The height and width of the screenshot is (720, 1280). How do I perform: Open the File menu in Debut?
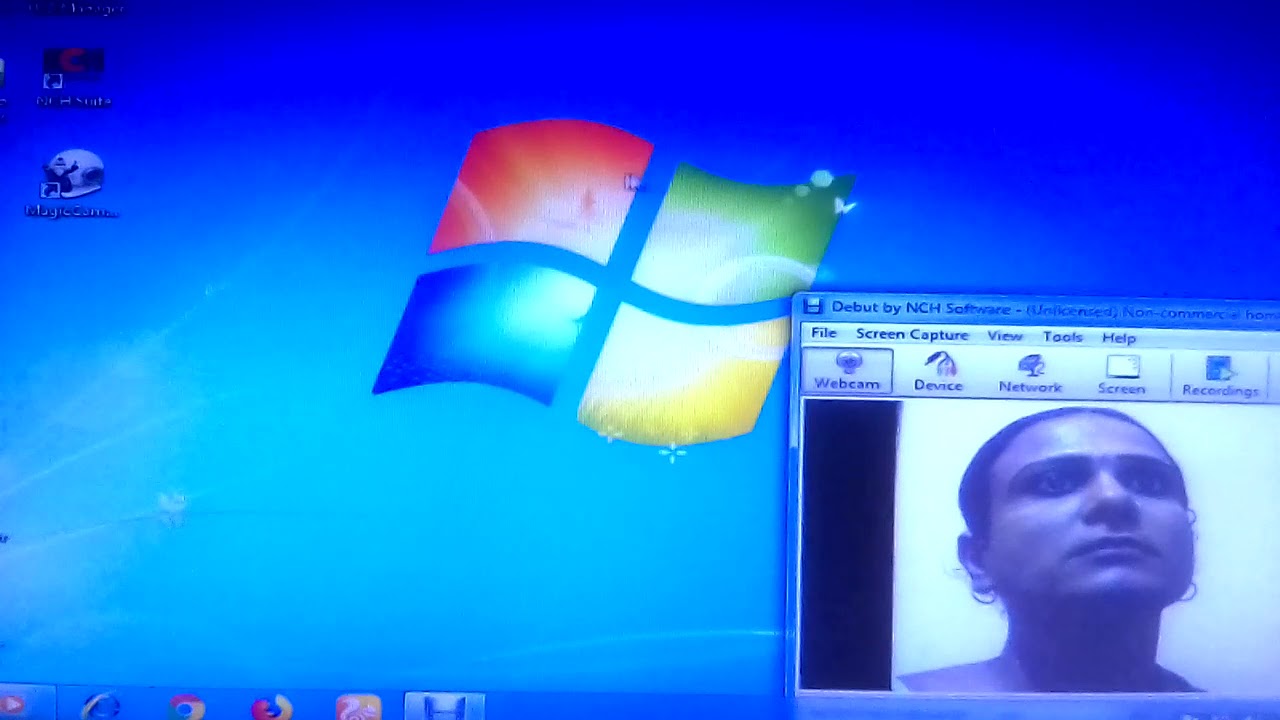823,333
